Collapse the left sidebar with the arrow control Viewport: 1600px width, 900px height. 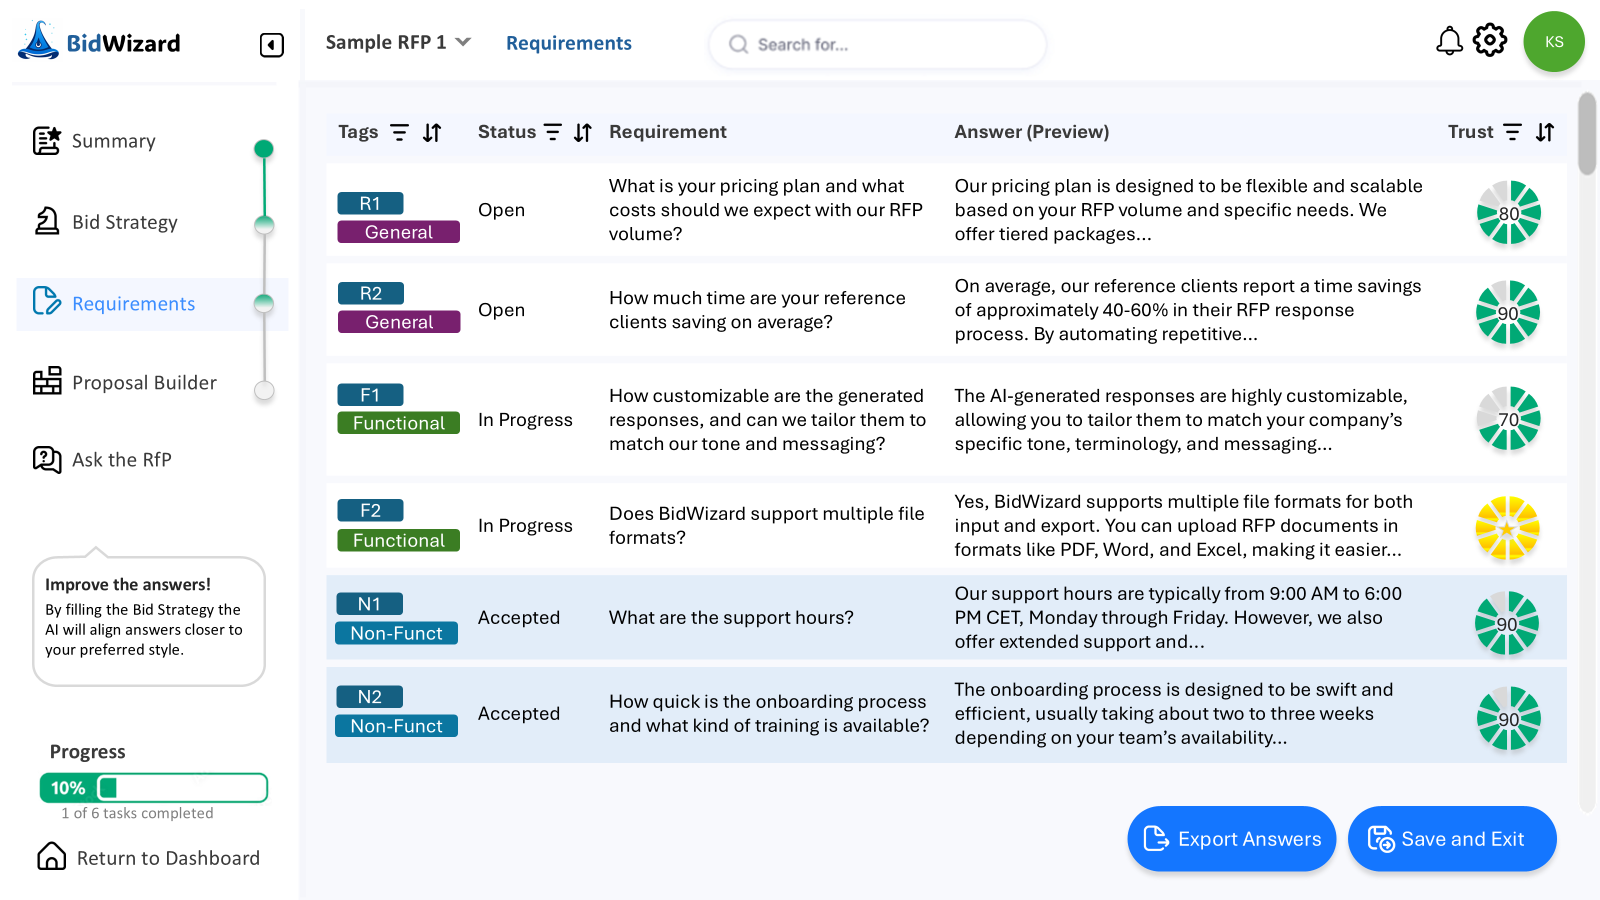271,44
